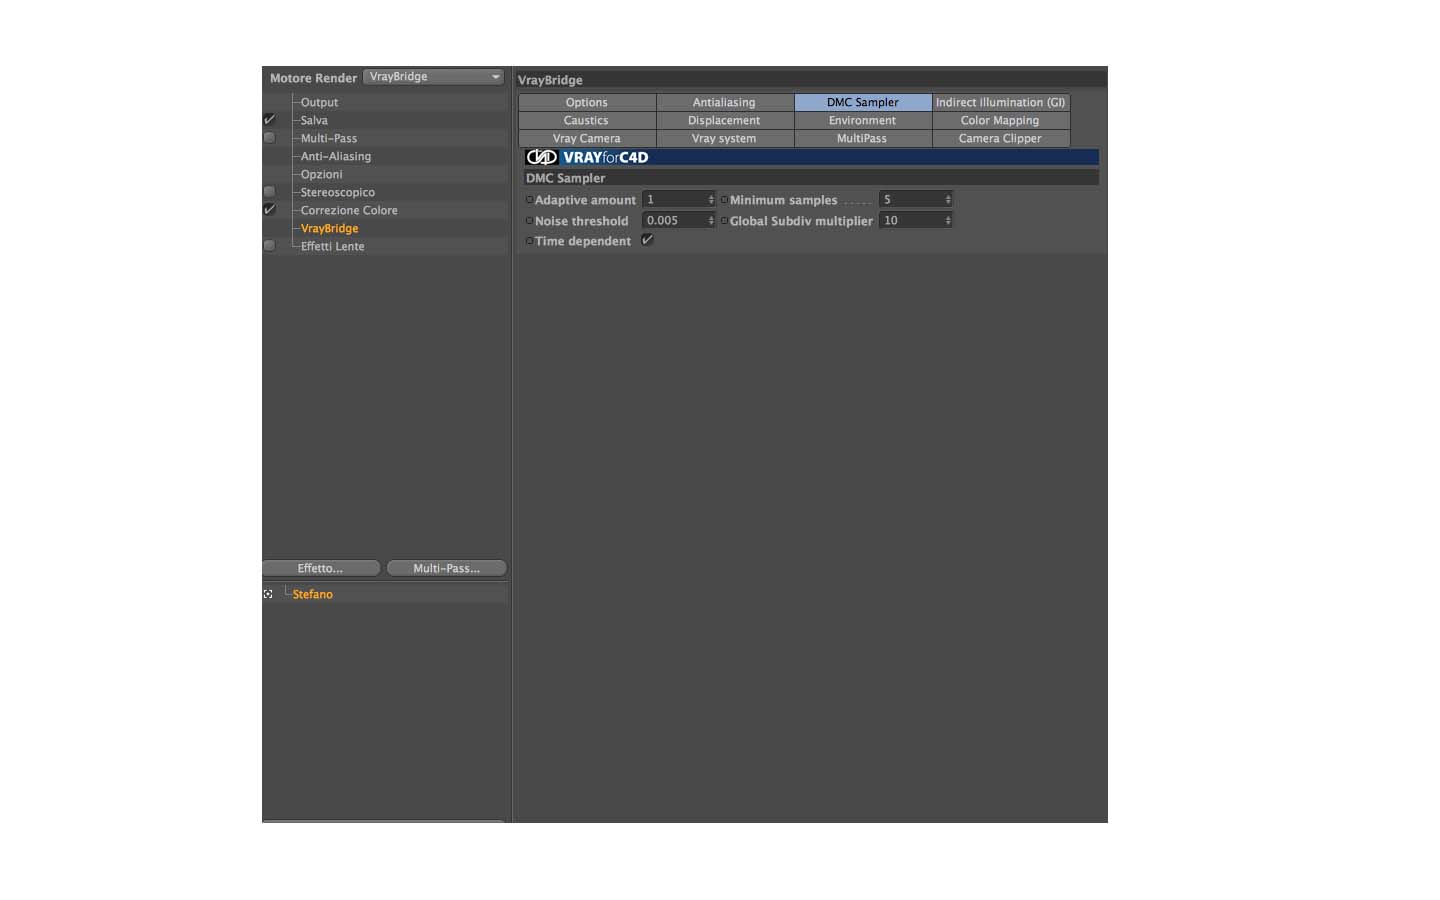Open the Indirect illumination (GI) tab

(x=1001, y=102)
